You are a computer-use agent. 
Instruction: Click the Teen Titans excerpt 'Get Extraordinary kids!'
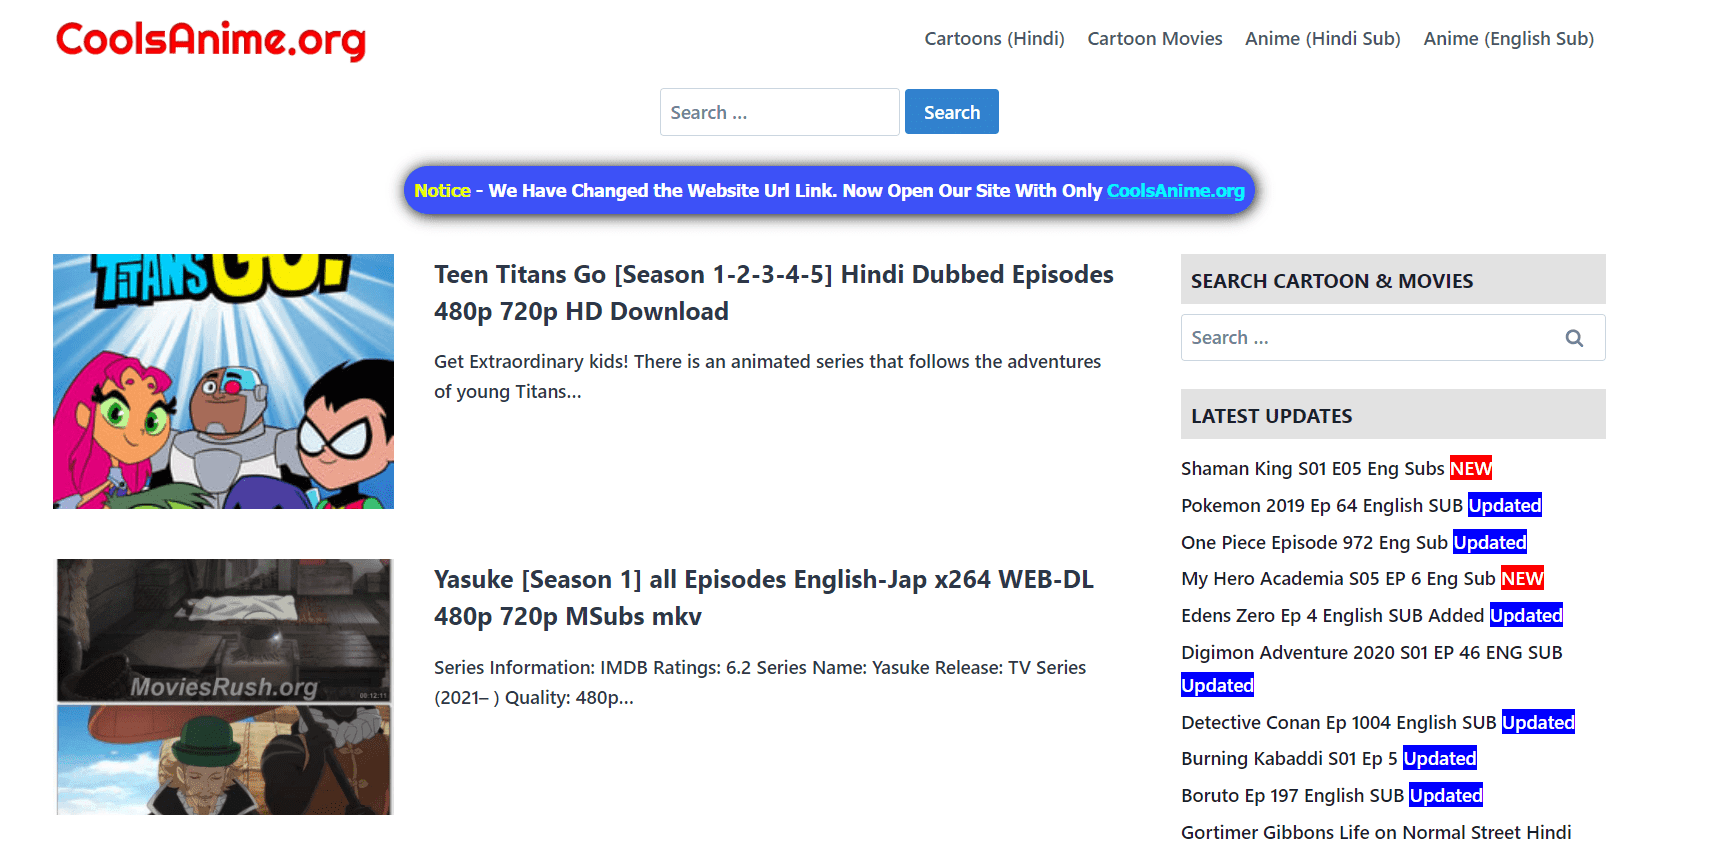tap(767, 376)
